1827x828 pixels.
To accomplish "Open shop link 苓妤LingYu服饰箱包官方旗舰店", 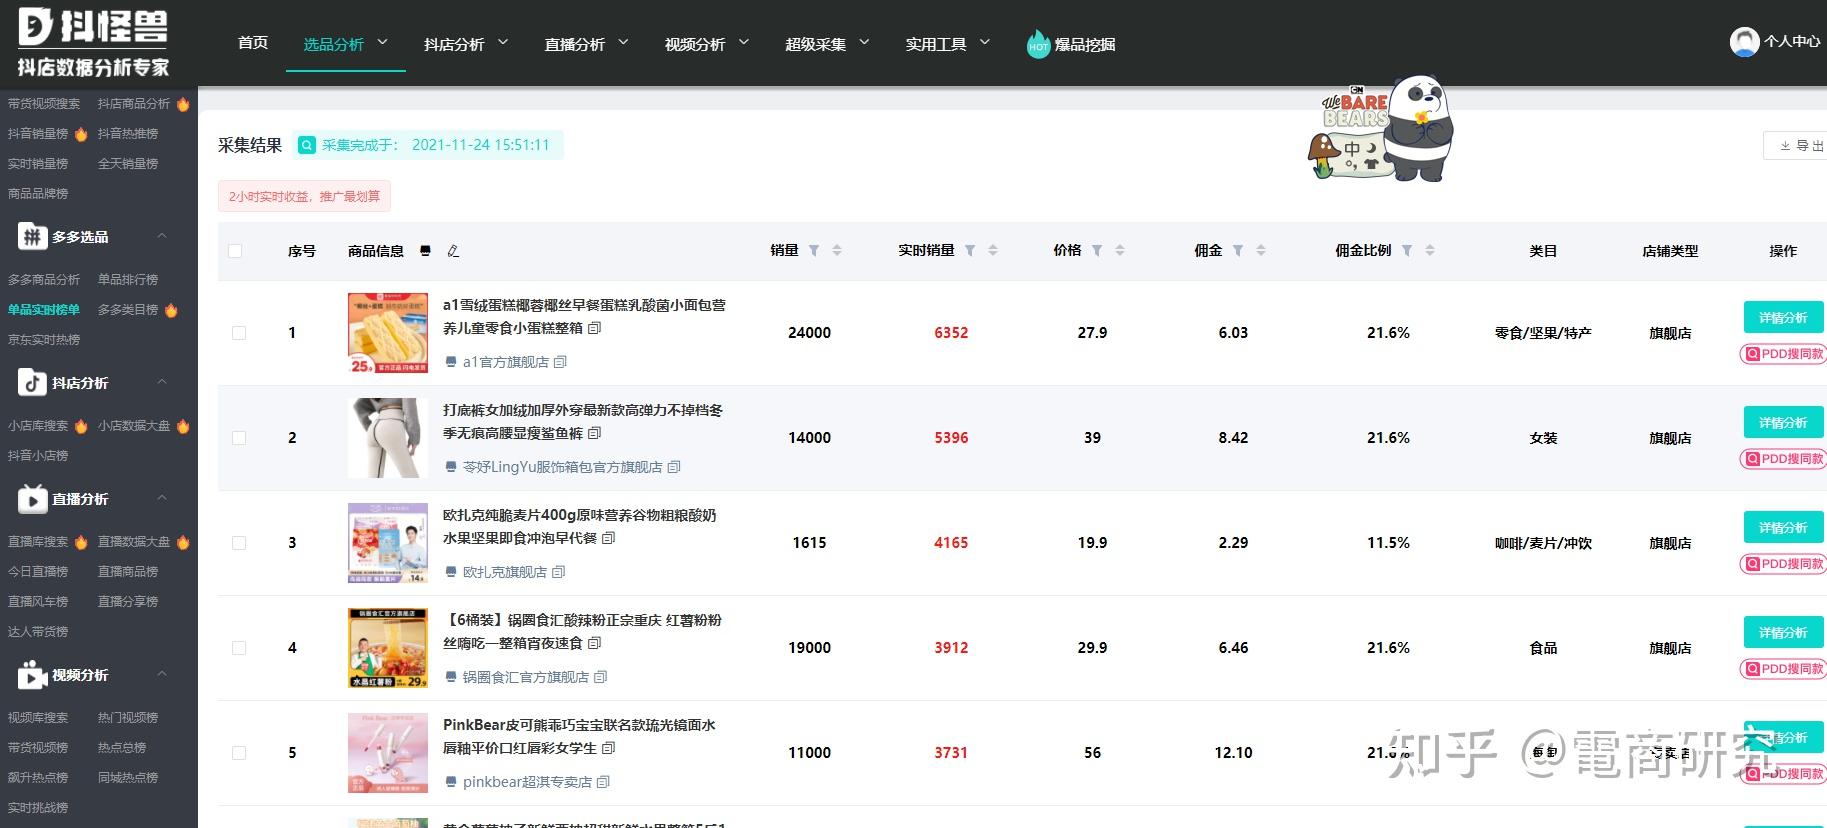I will (x=562, y=467).
